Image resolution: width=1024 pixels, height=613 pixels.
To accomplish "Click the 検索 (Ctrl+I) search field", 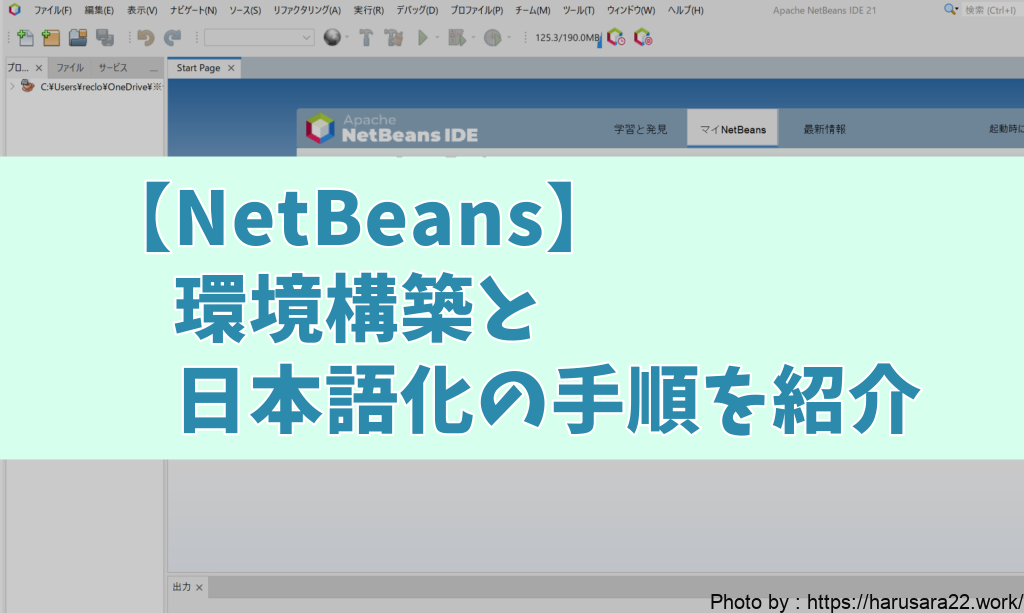I will pos(990,10).
